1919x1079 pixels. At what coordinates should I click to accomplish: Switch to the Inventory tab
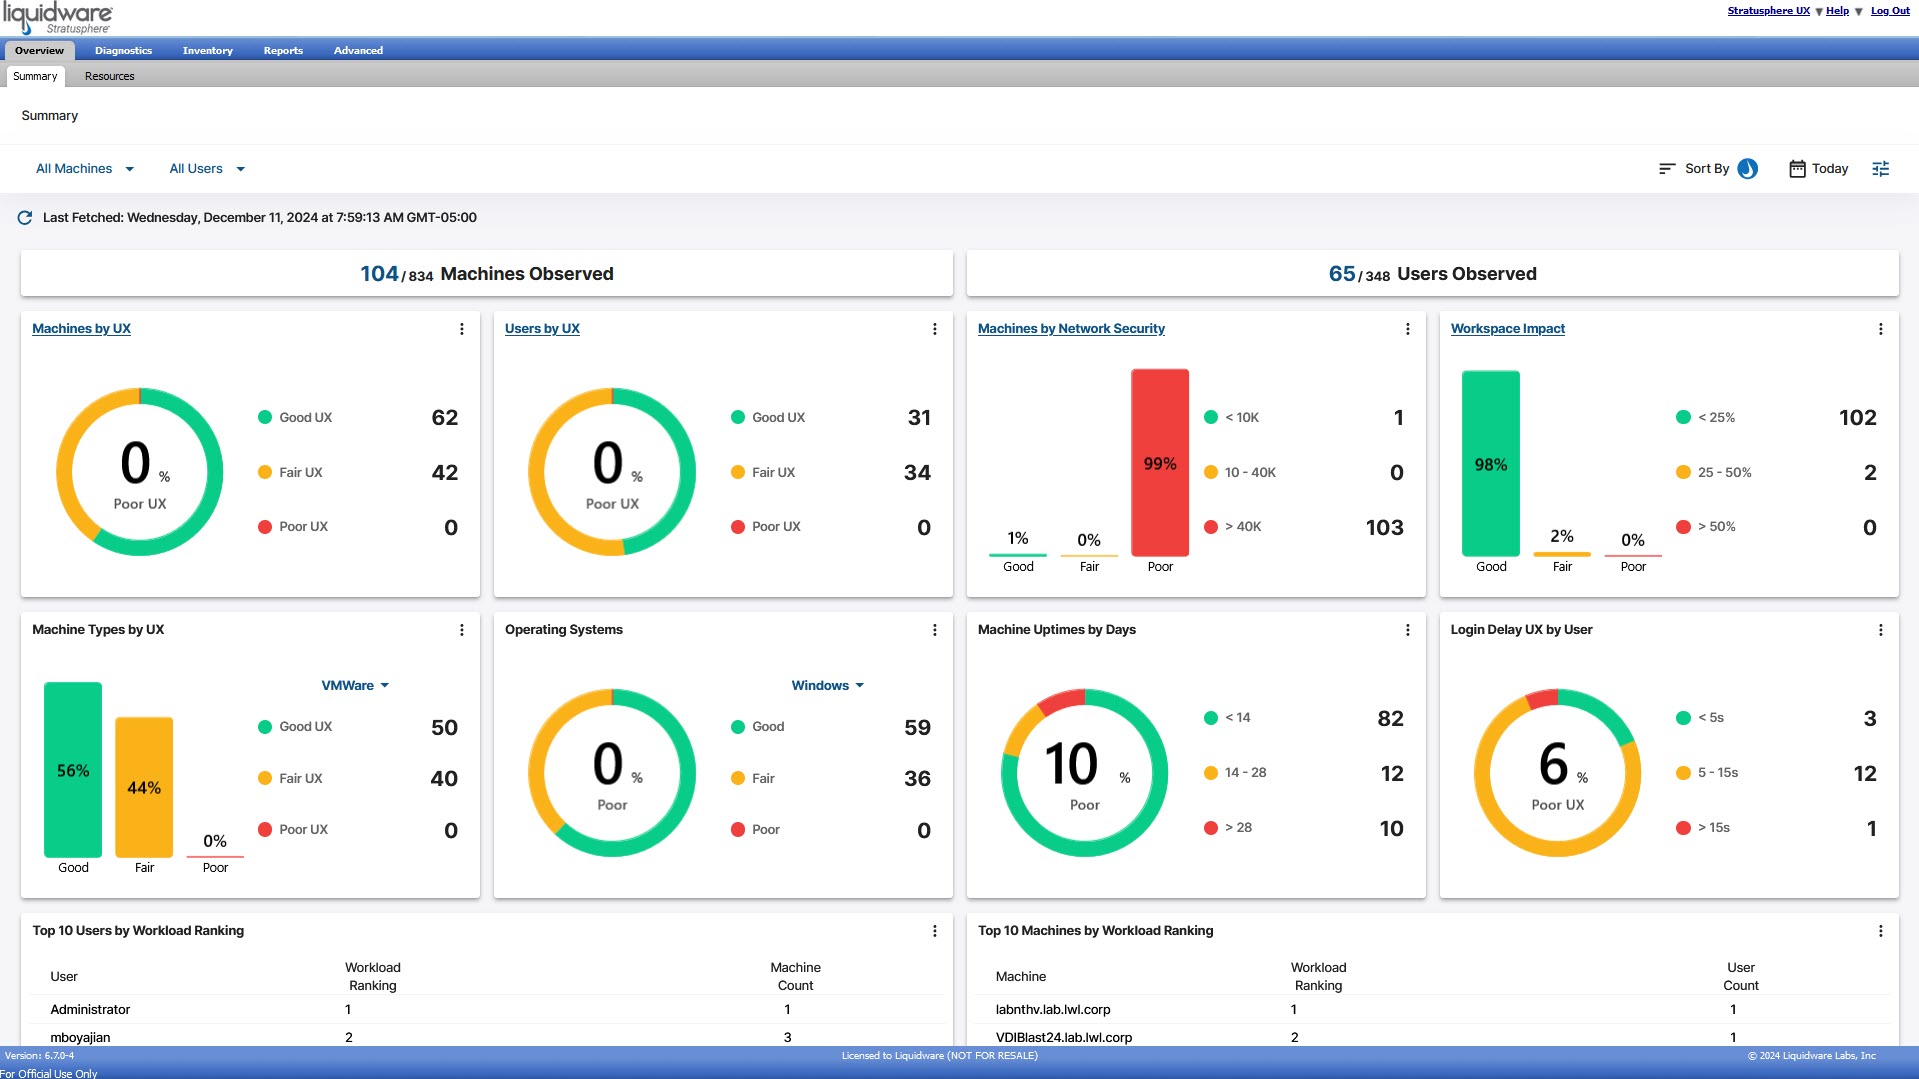coord(207,51)
